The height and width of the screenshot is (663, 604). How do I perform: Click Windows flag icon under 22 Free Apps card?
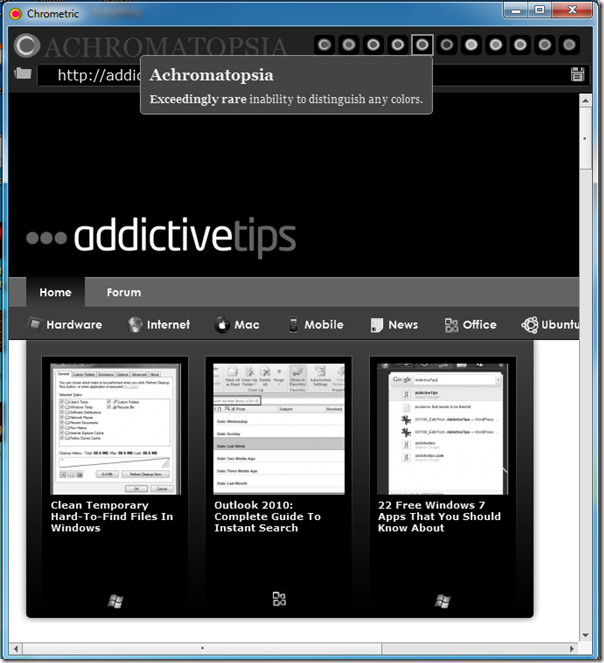[442, 601]
